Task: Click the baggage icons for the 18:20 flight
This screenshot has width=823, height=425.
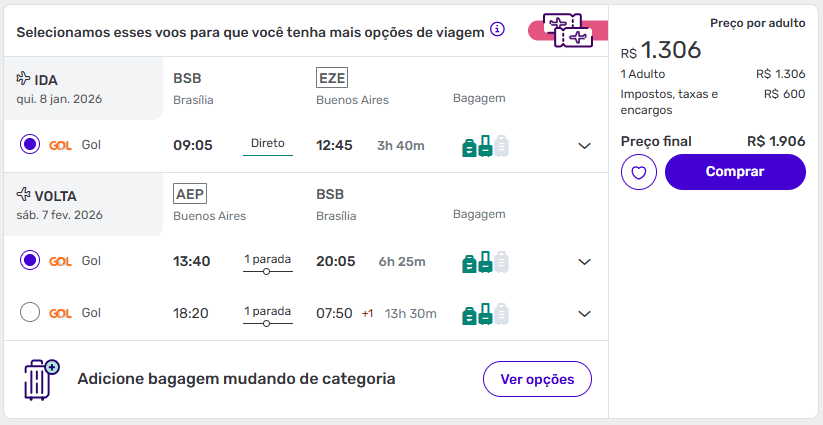Action: (x=485, y=314)
